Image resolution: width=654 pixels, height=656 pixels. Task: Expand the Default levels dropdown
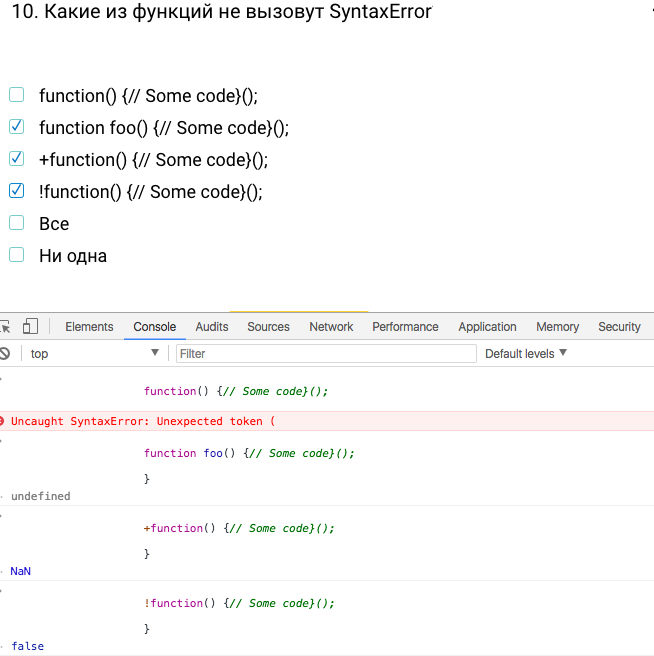(x=526, y=354)
